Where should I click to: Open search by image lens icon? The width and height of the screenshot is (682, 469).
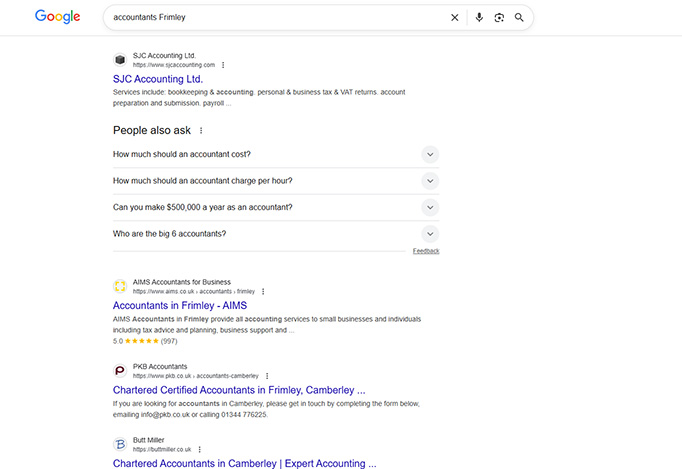(499, 17)
